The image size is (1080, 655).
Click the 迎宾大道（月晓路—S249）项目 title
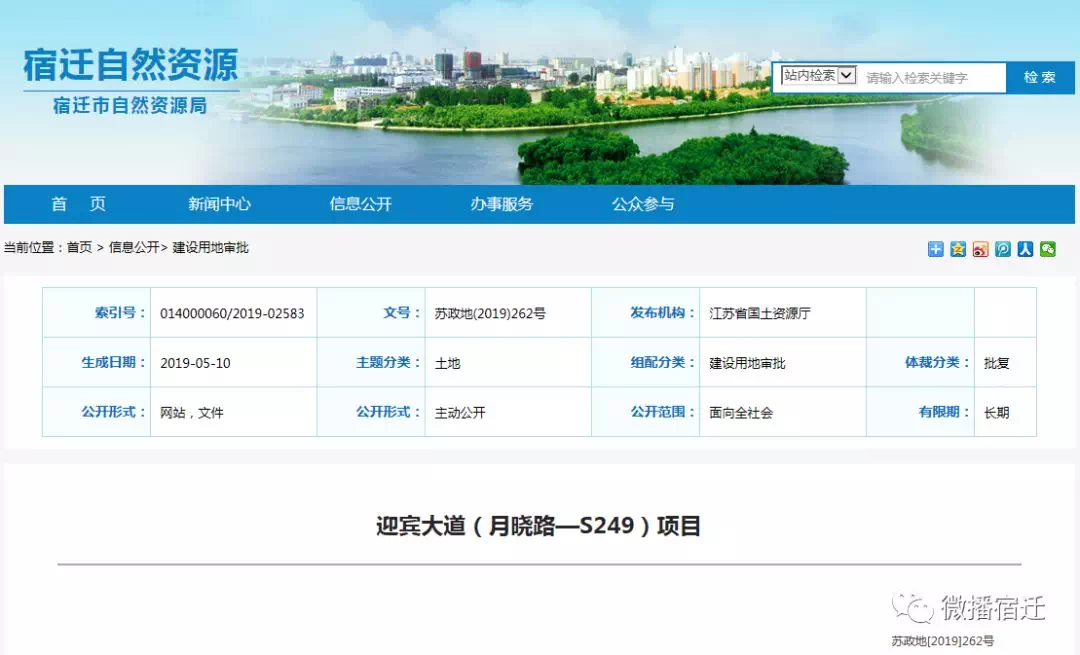point(538,525)
